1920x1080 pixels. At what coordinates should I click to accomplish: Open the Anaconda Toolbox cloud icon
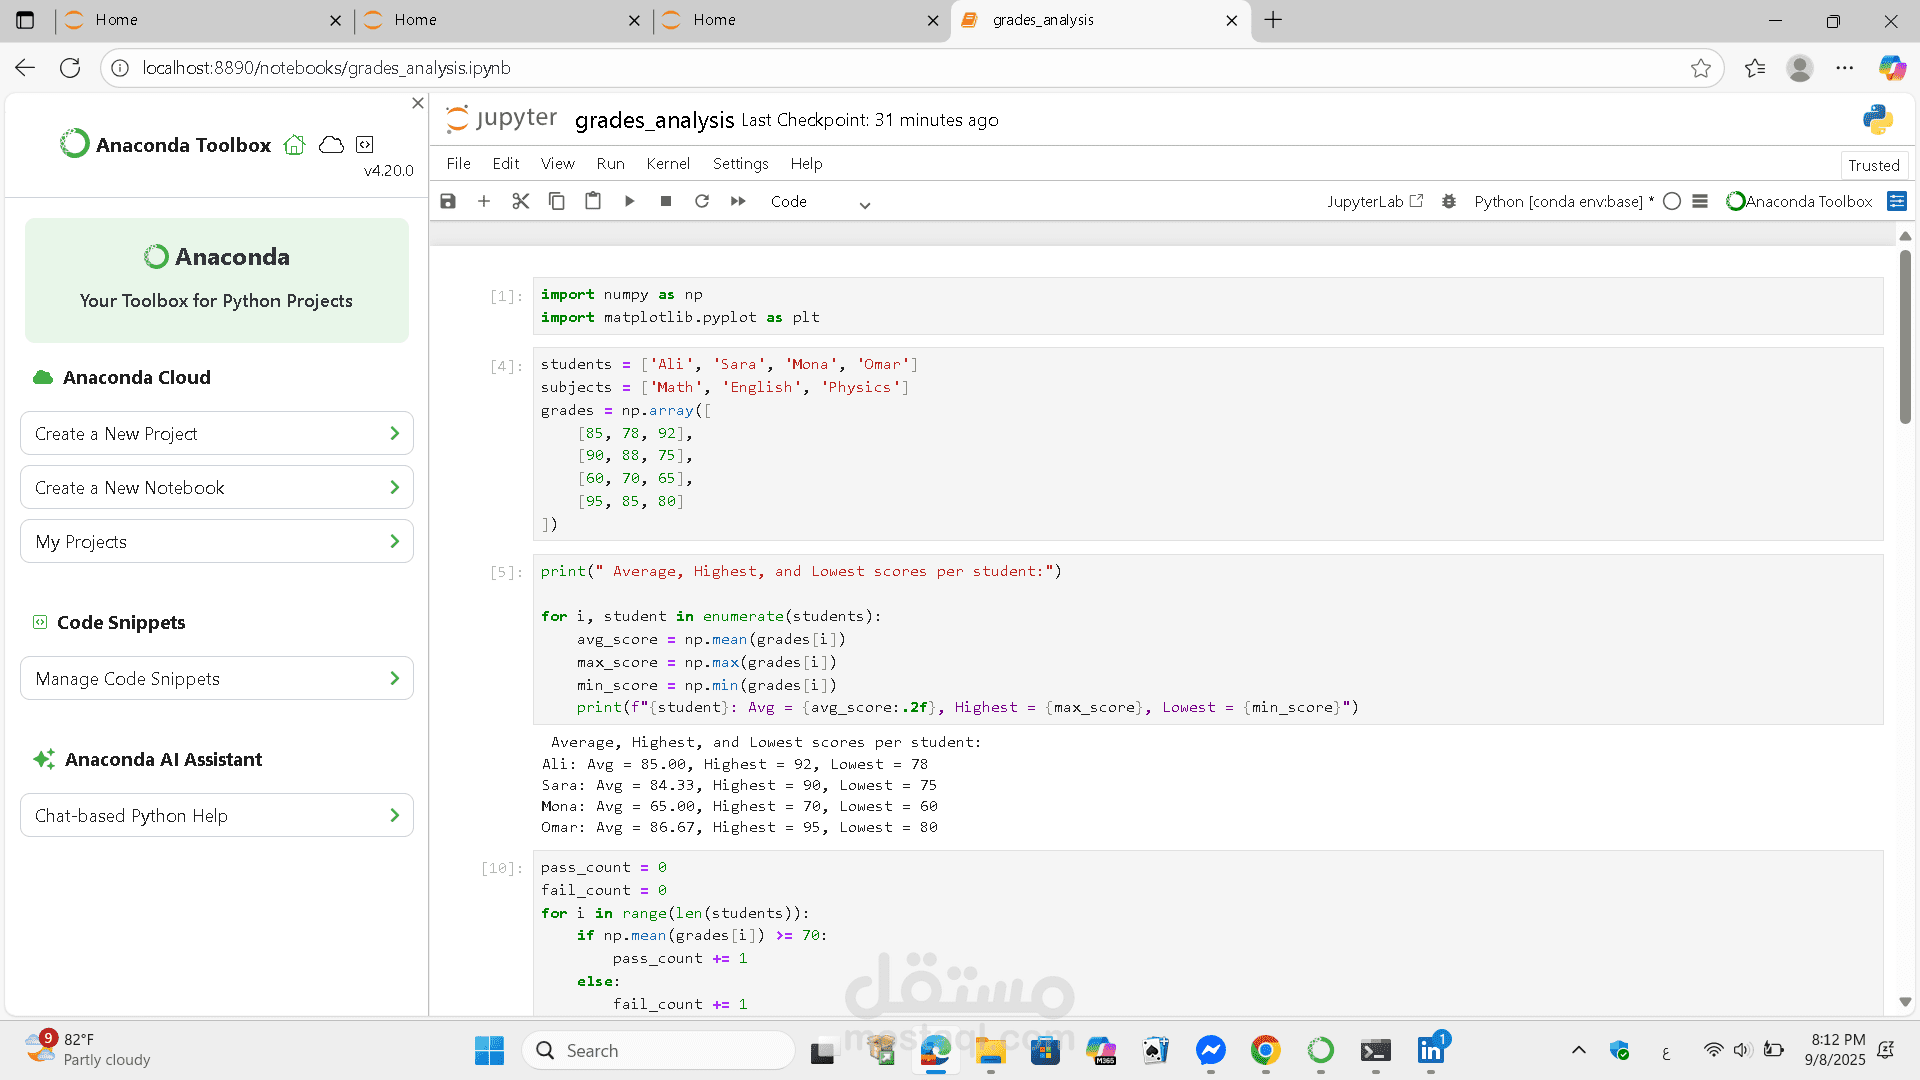point(331,145)
